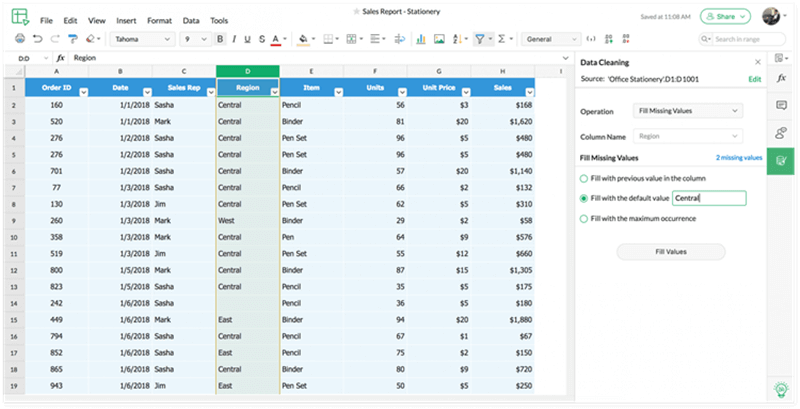Click the Share button
Viewport: 800px width, 409px height.
pos(725,16)
